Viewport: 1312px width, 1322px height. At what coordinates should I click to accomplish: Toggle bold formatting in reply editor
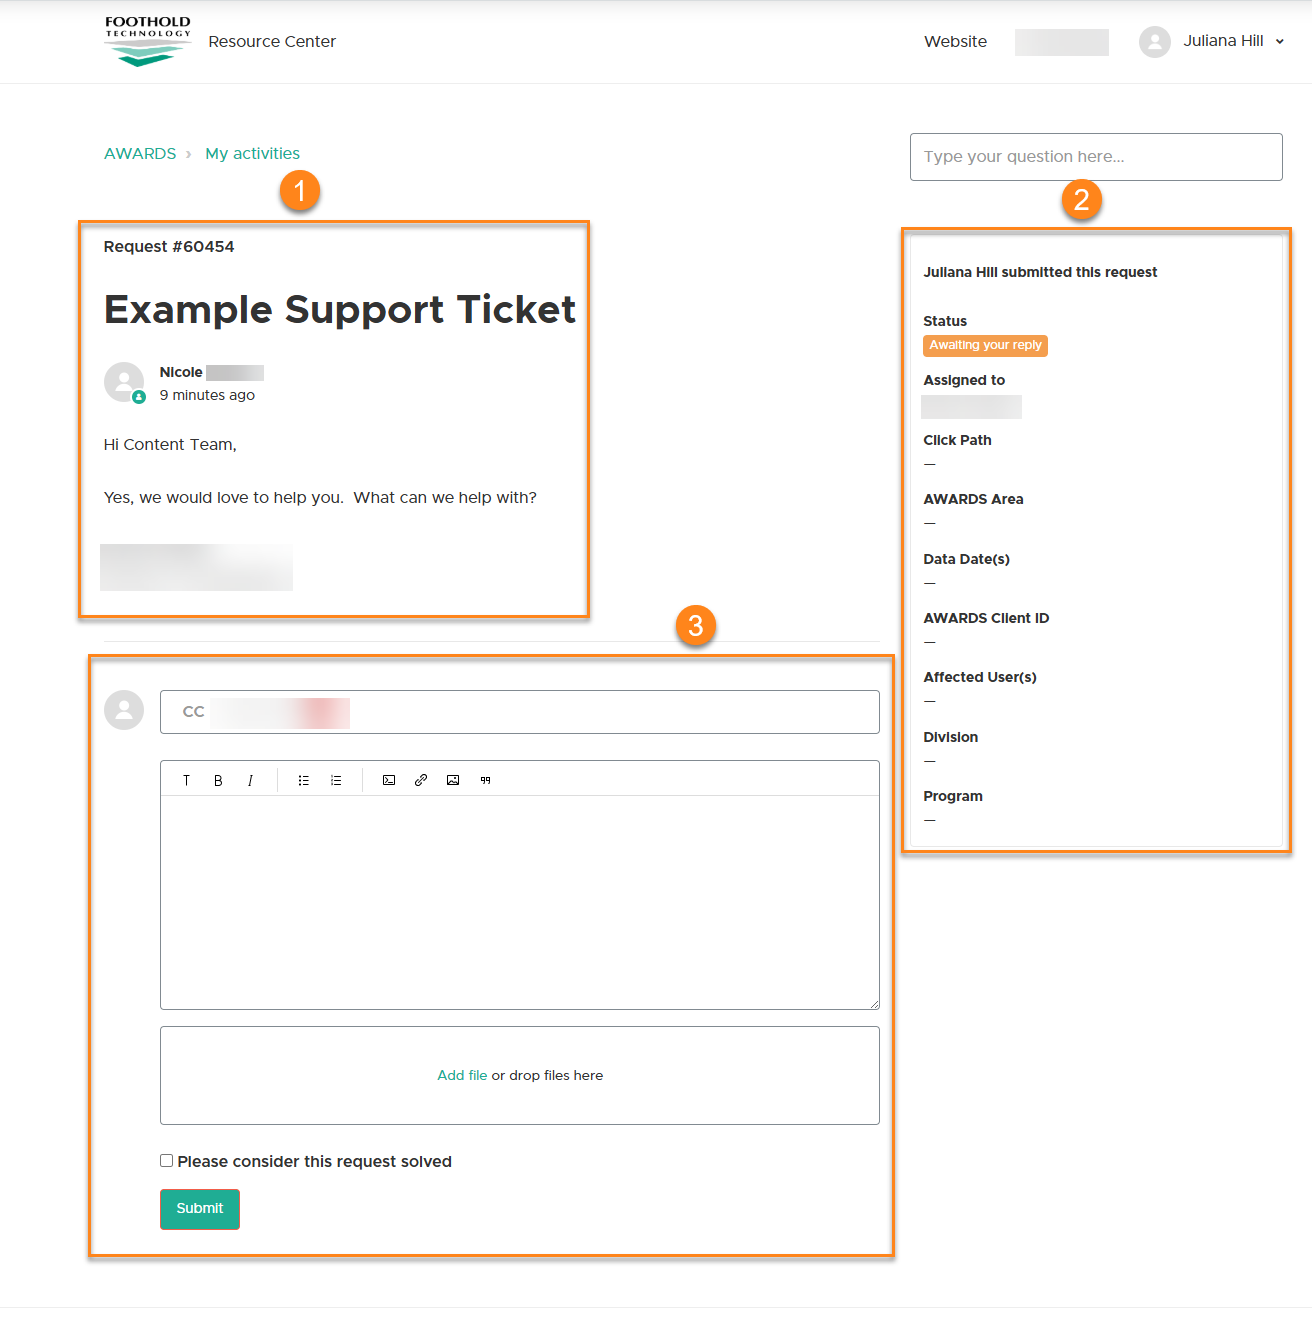(218, 780)
